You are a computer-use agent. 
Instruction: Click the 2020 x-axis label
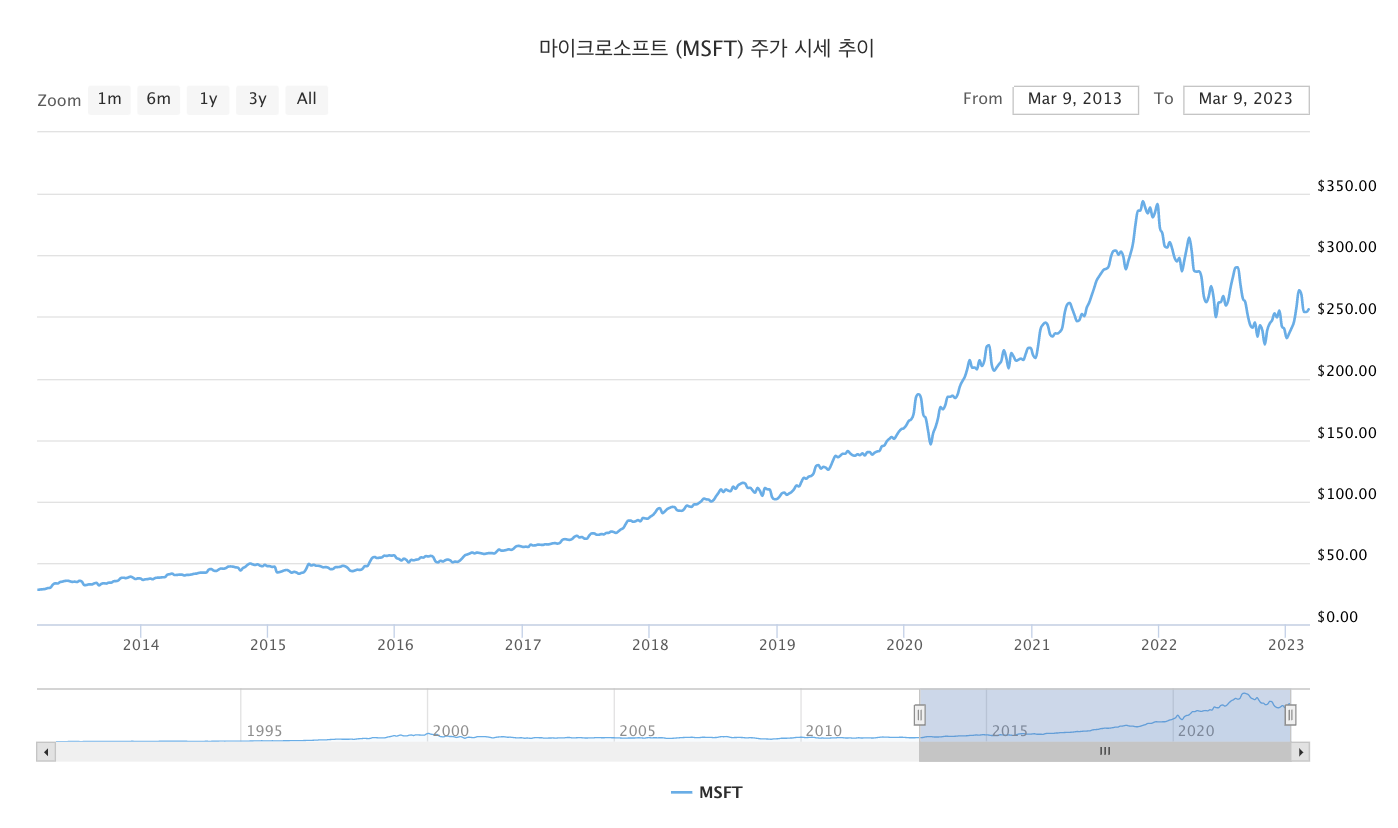[903, 645]
